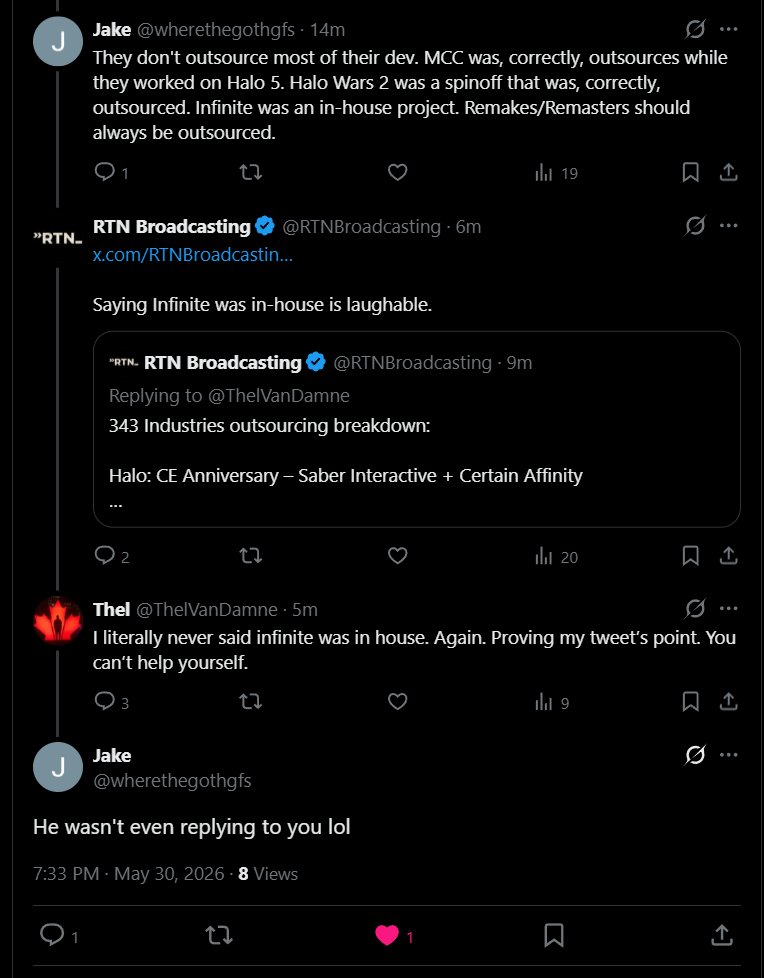
Task: Bookmark main tweet at the bottom action bar
Action: (x=554, y=935)
